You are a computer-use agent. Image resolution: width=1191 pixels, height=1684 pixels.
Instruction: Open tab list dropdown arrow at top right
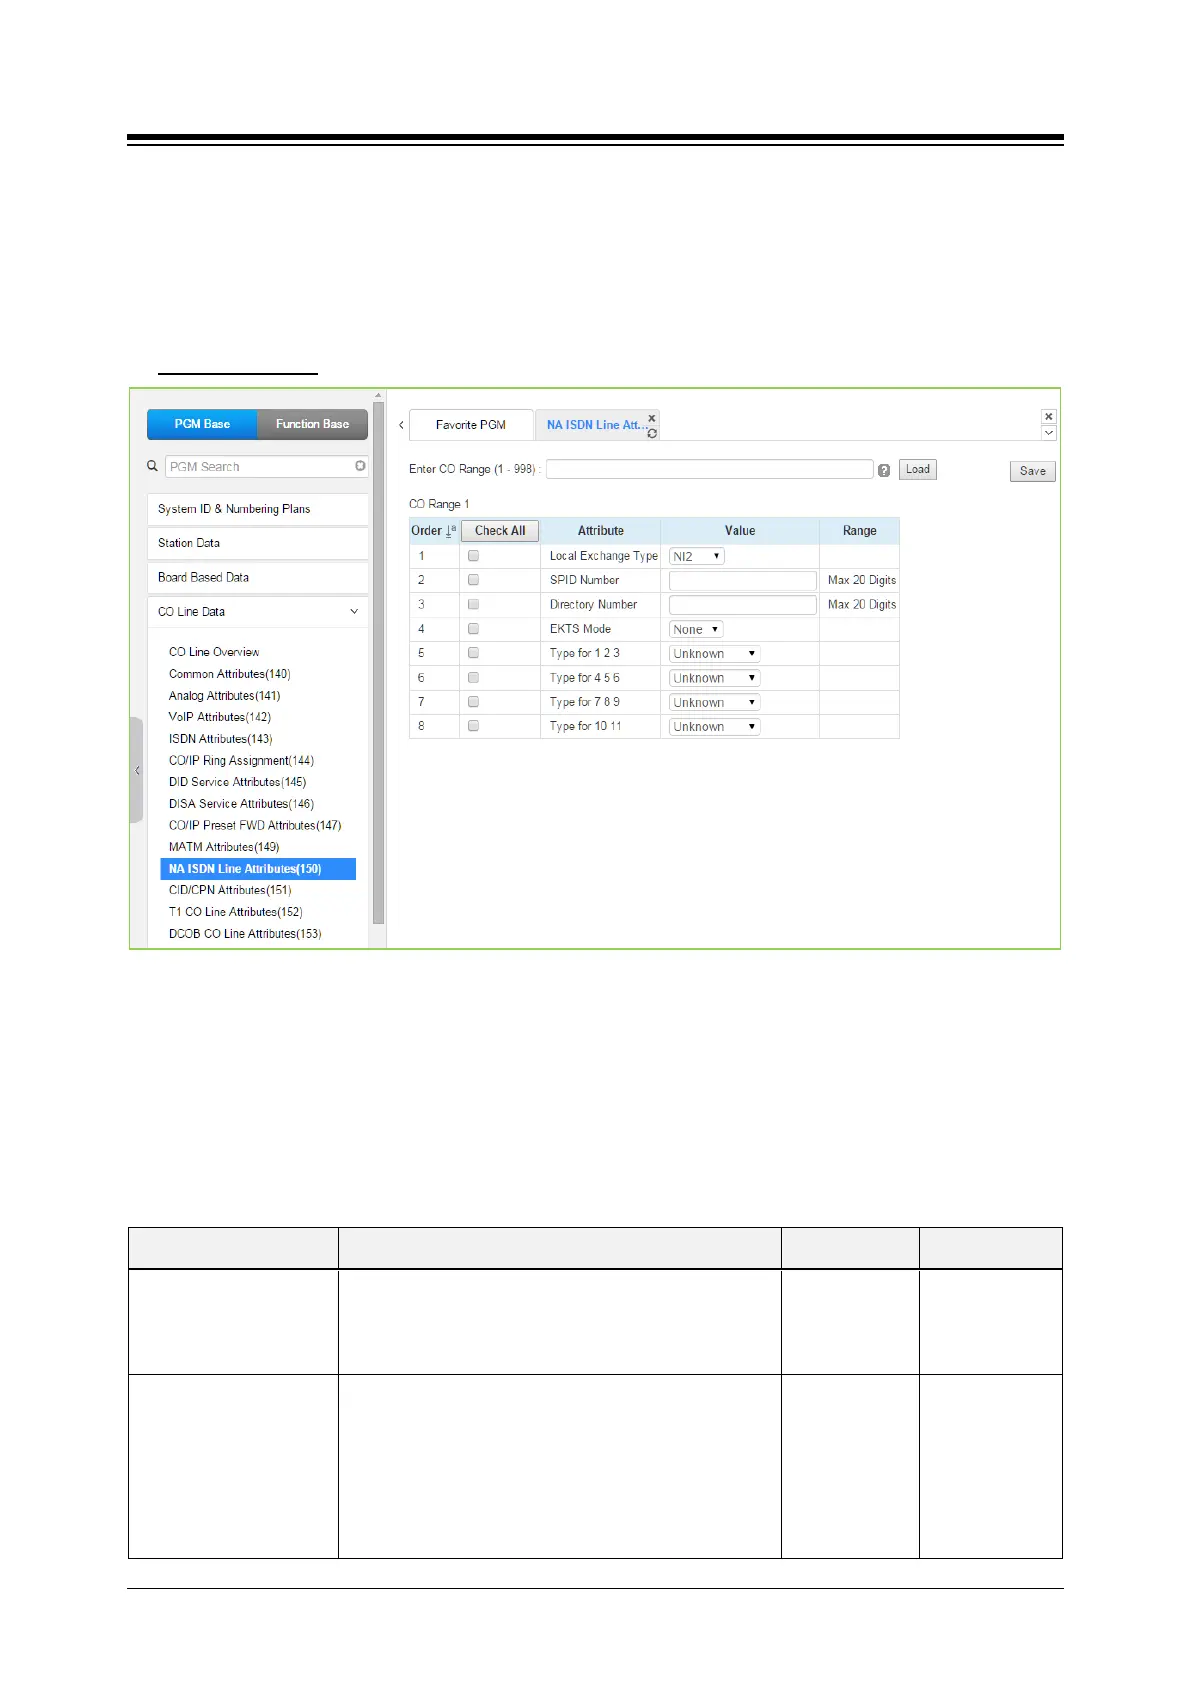tap(1048, 433)
